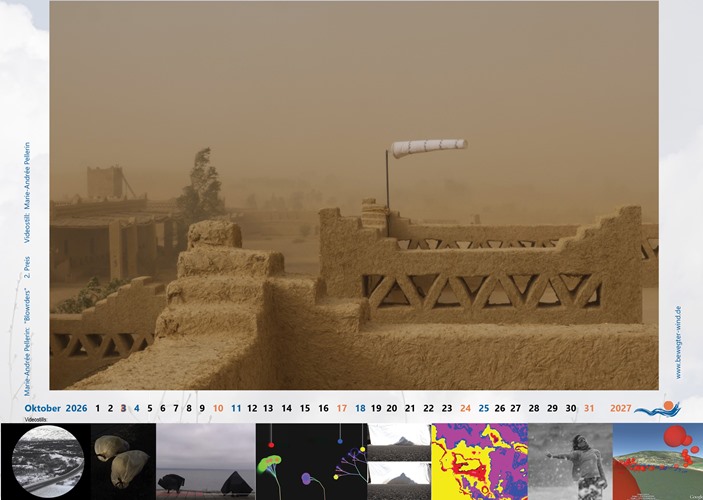Click the 2027 year label
The height and width of the screenshot is (500, 703).
(x=620, y=408)
